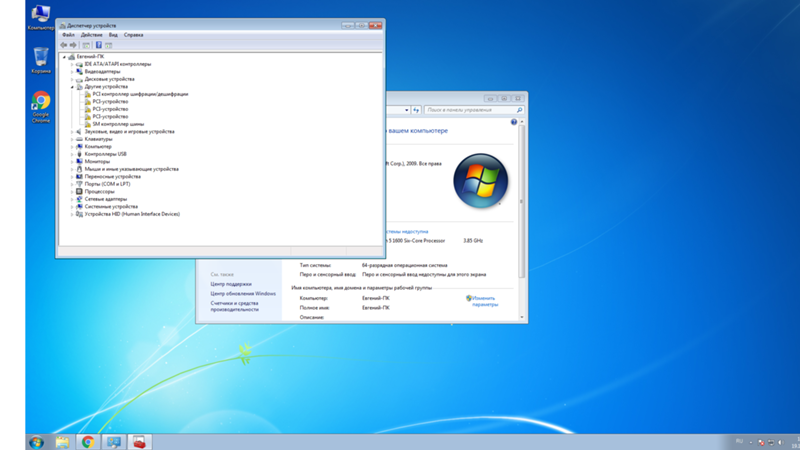This screenshot has width=800, height=450.
Task: Collapse the Евгений-ПК root node
Action: point(64,57)
